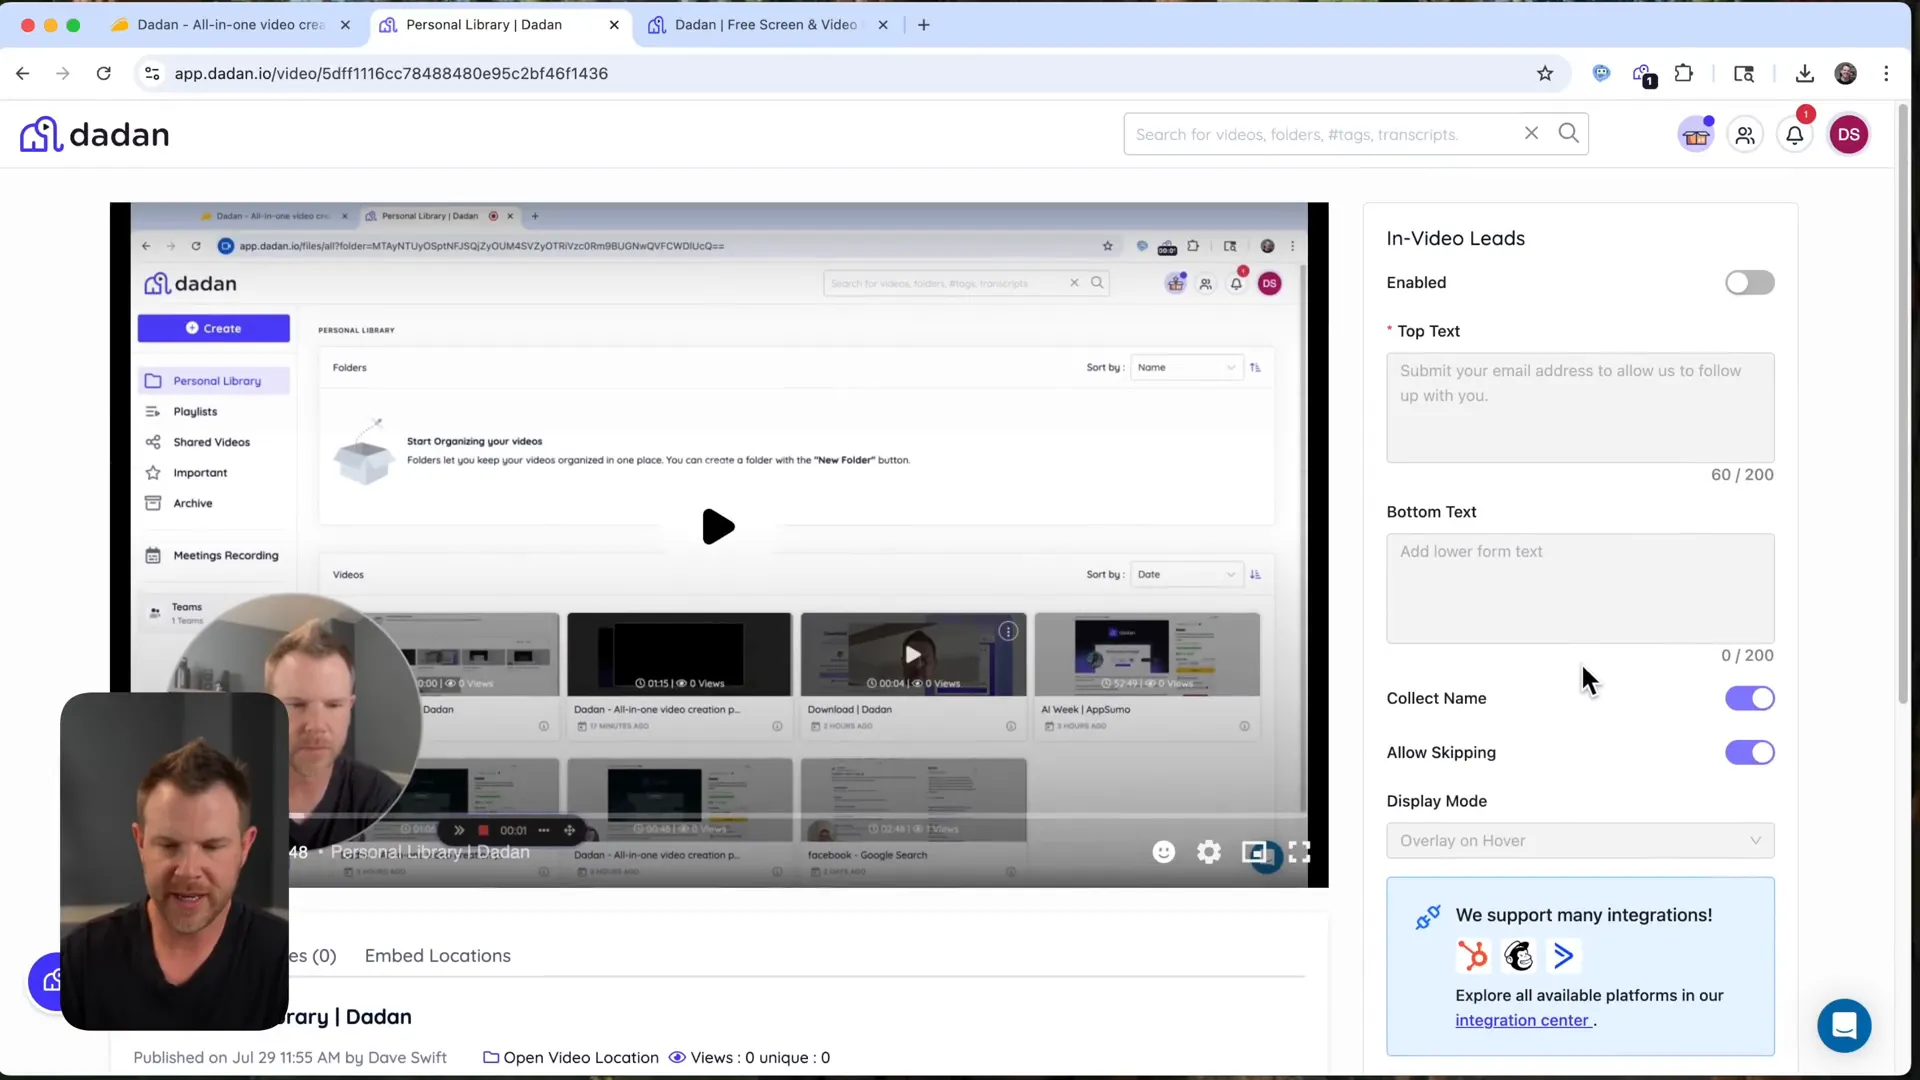Click the site info icon in the address bar

coord(152,73)
